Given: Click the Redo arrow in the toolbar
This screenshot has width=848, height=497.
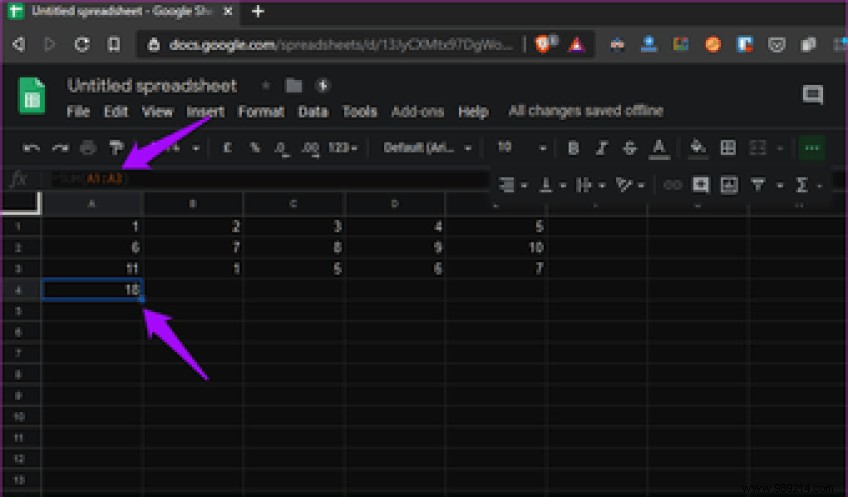Looking at the screenshot, I should pyautogui.click(x=60, y=148).
